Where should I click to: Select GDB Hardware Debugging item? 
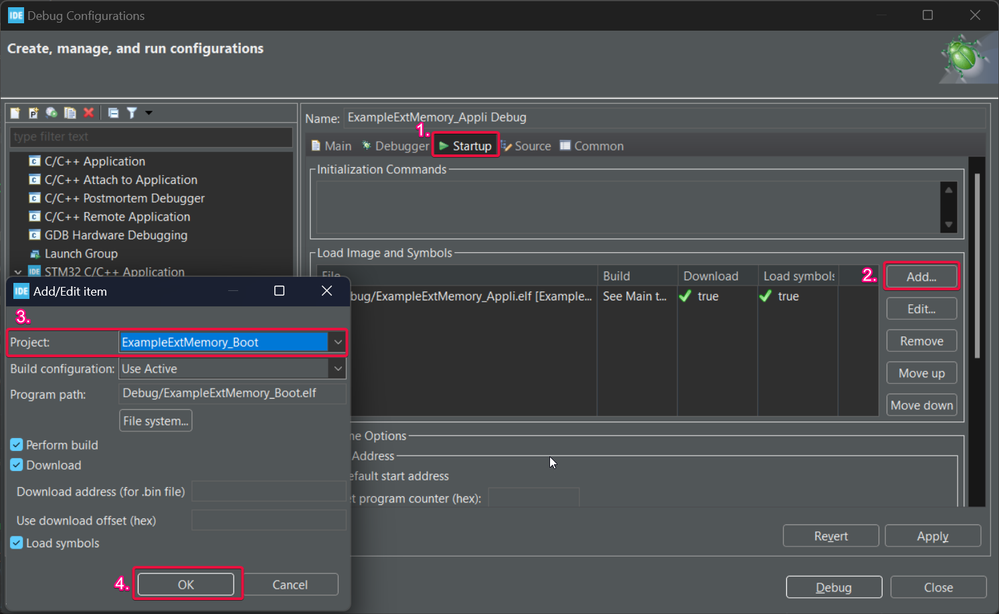tap(116, 235)
